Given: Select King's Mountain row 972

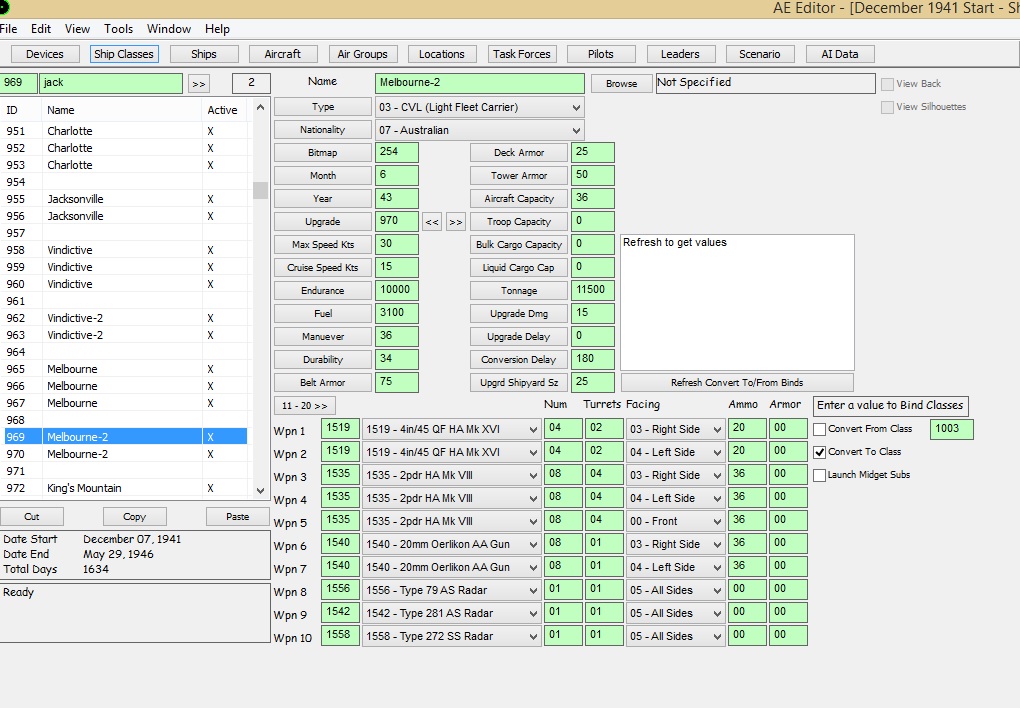Looking at the screenshot, I should 124,488.
